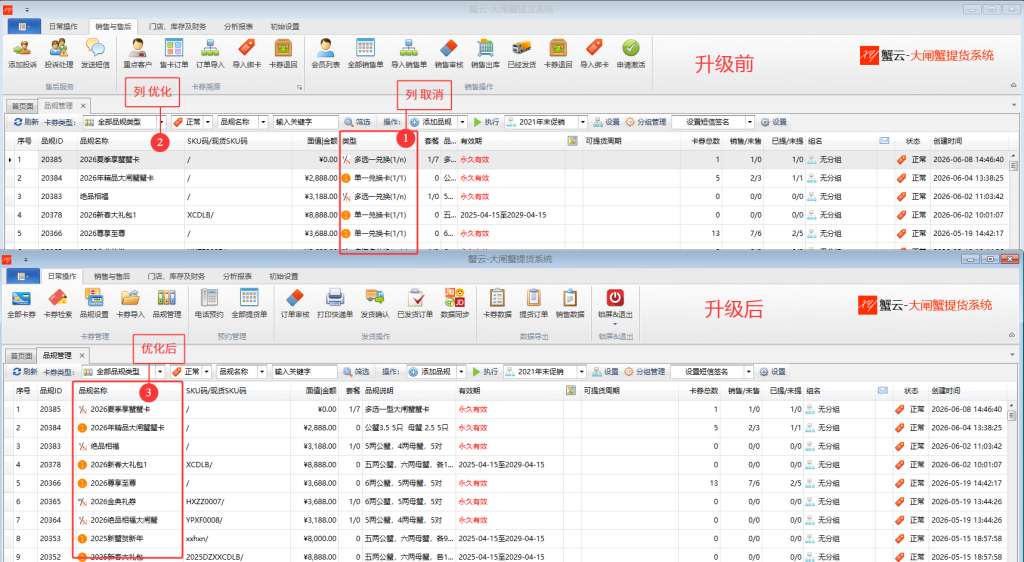Click 刷新 button in lower window toolbar

click(25, 372)
